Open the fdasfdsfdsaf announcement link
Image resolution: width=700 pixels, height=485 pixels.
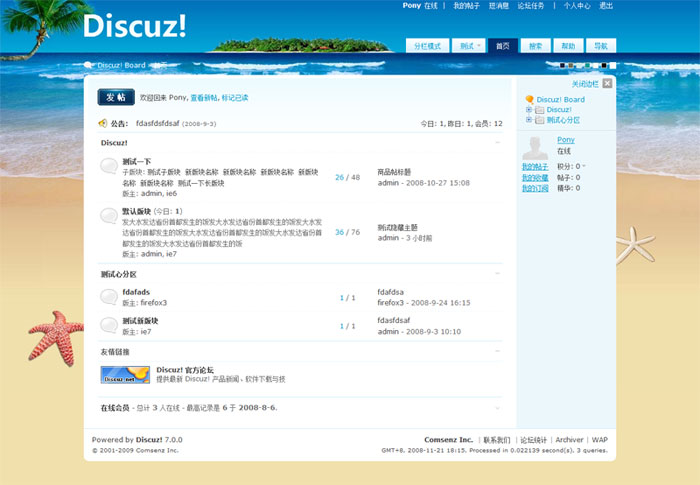[158, 123]
